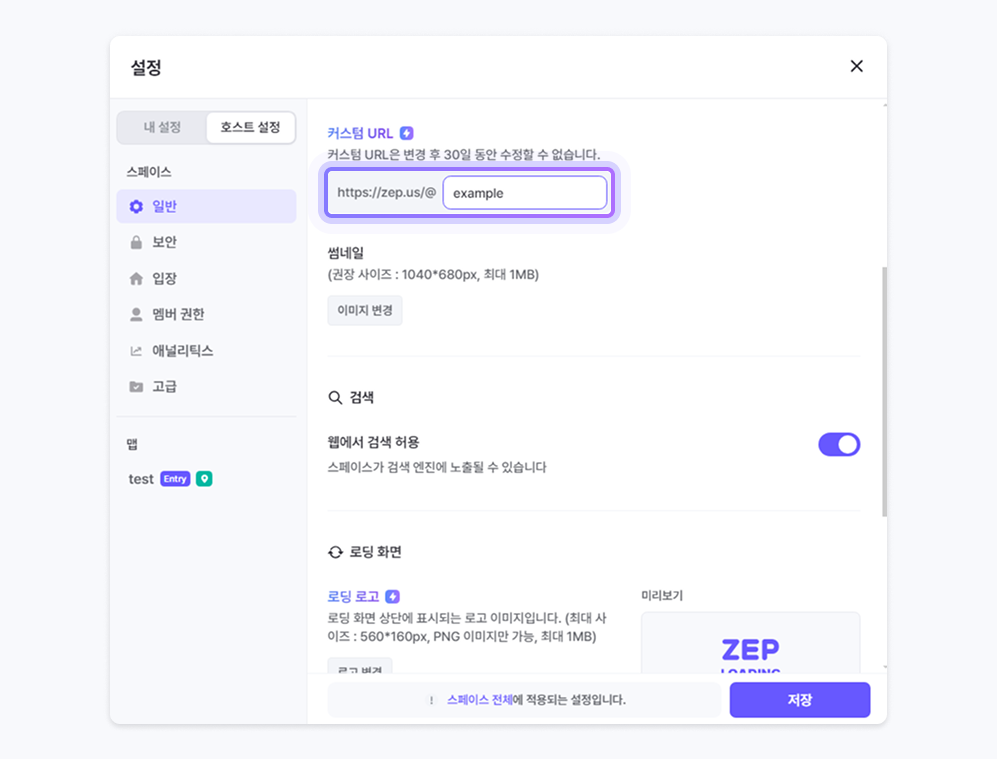
Task: Click the 스페이스 전체 link text
Action: coord(479,700)
